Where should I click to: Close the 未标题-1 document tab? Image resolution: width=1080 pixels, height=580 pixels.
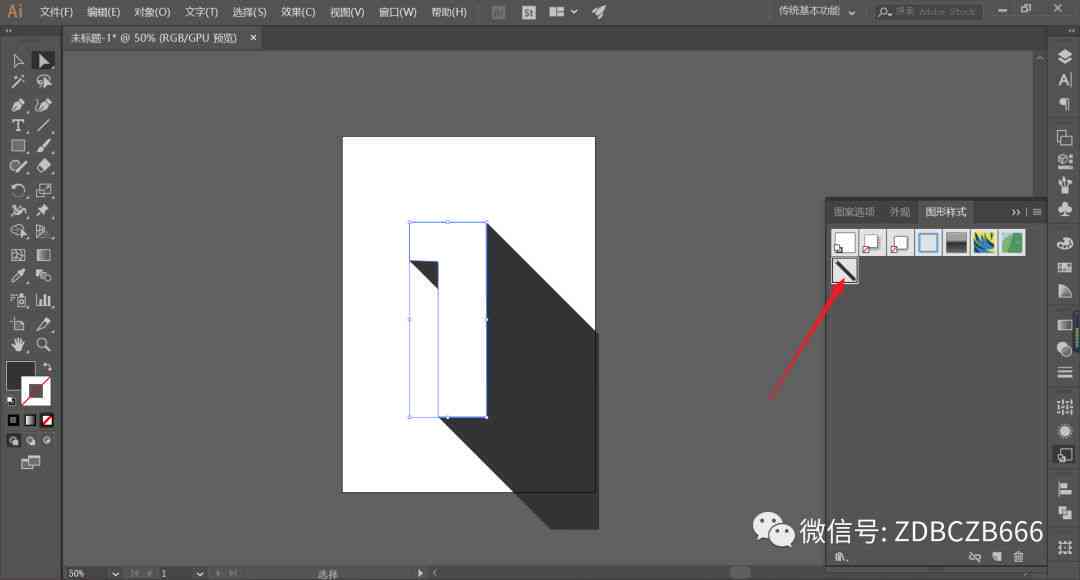[x=253, y=37]
